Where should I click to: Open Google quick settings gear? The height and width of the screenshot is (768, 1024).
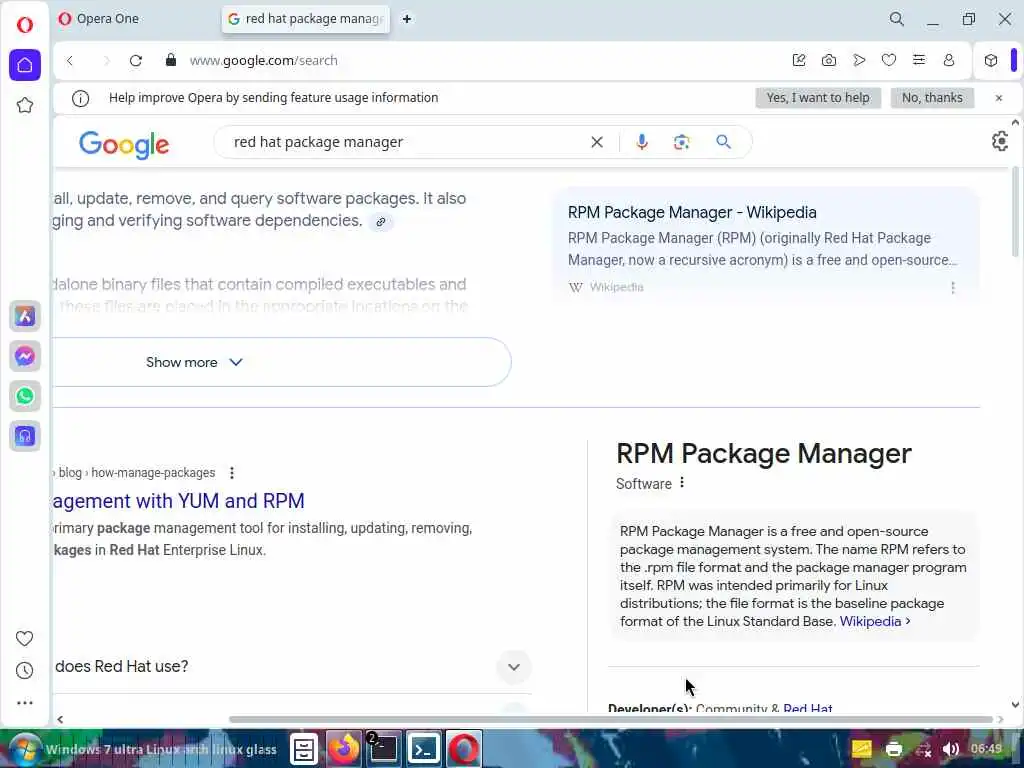click(x=1000, y=141)
